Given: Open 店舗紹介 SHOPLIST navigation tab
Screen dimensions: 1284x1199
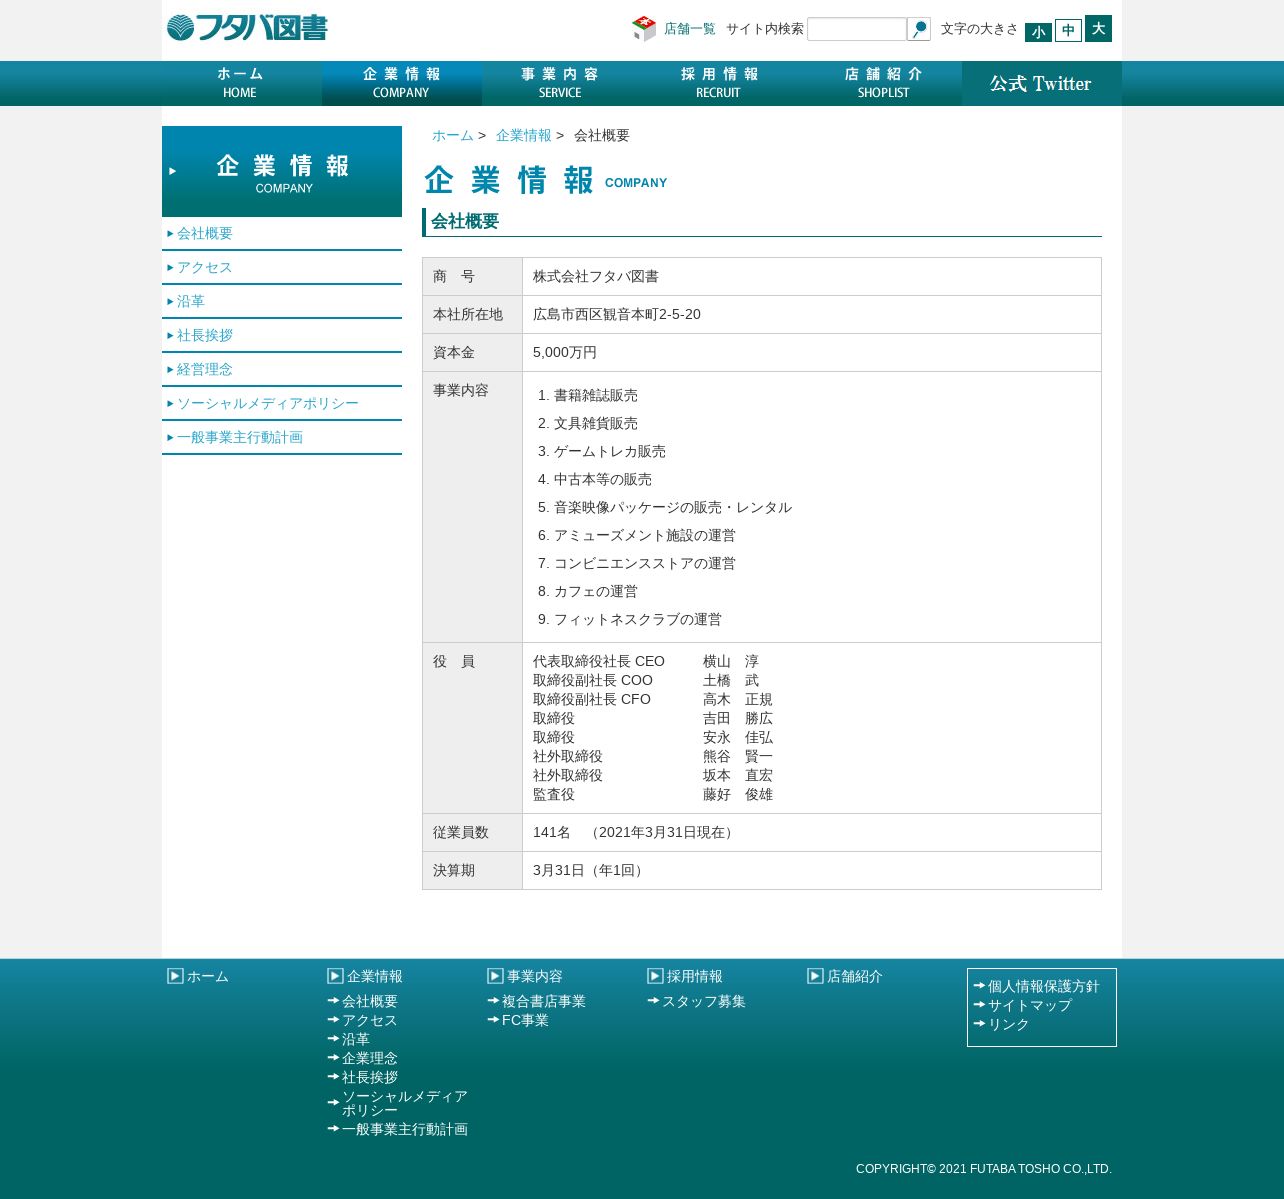Looking at the screenshot, I should click(882, 83).
